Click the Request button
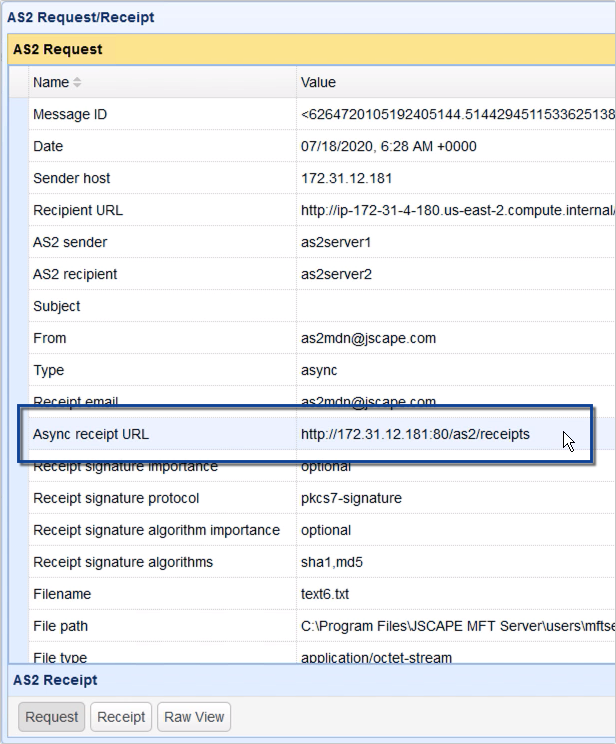Screen dimensions: 616x744 click(52, 717)
